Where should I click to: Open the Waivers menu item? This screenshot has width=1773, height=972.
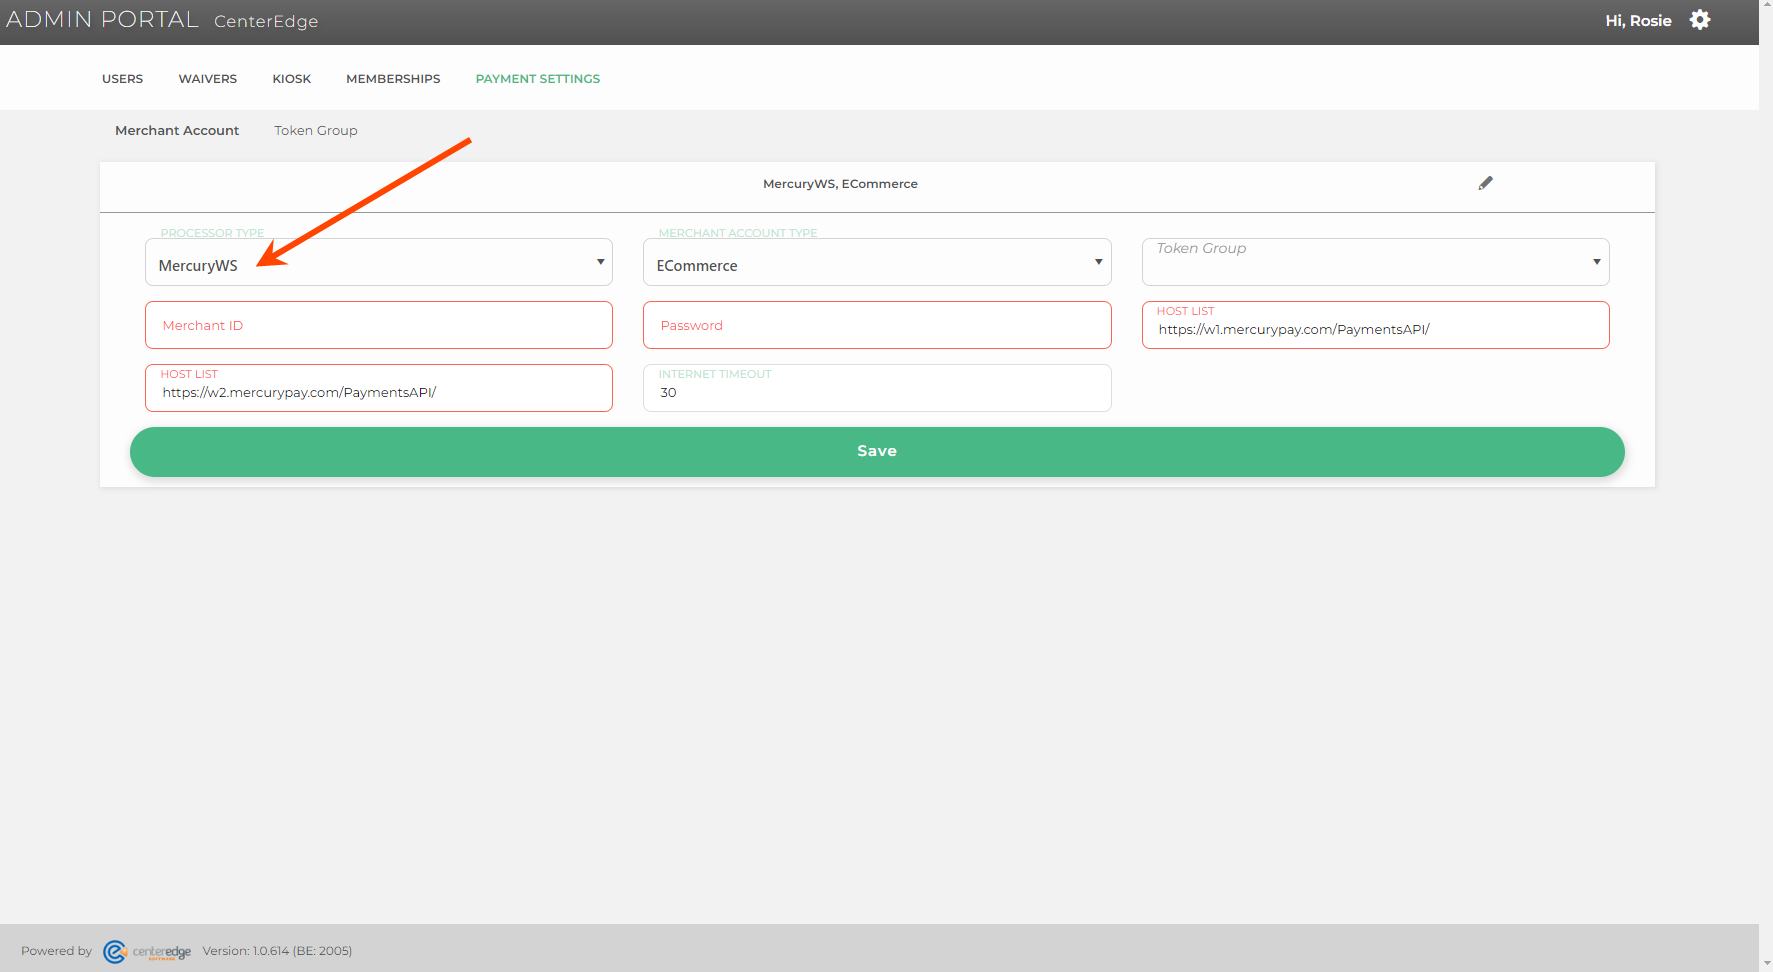[x=208, y=79]
